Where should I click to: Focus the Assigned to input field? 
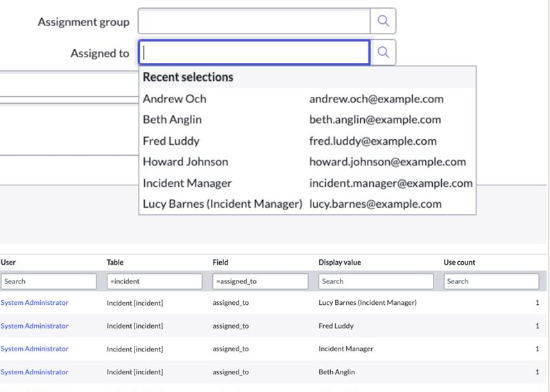click(x=254, y=53)
